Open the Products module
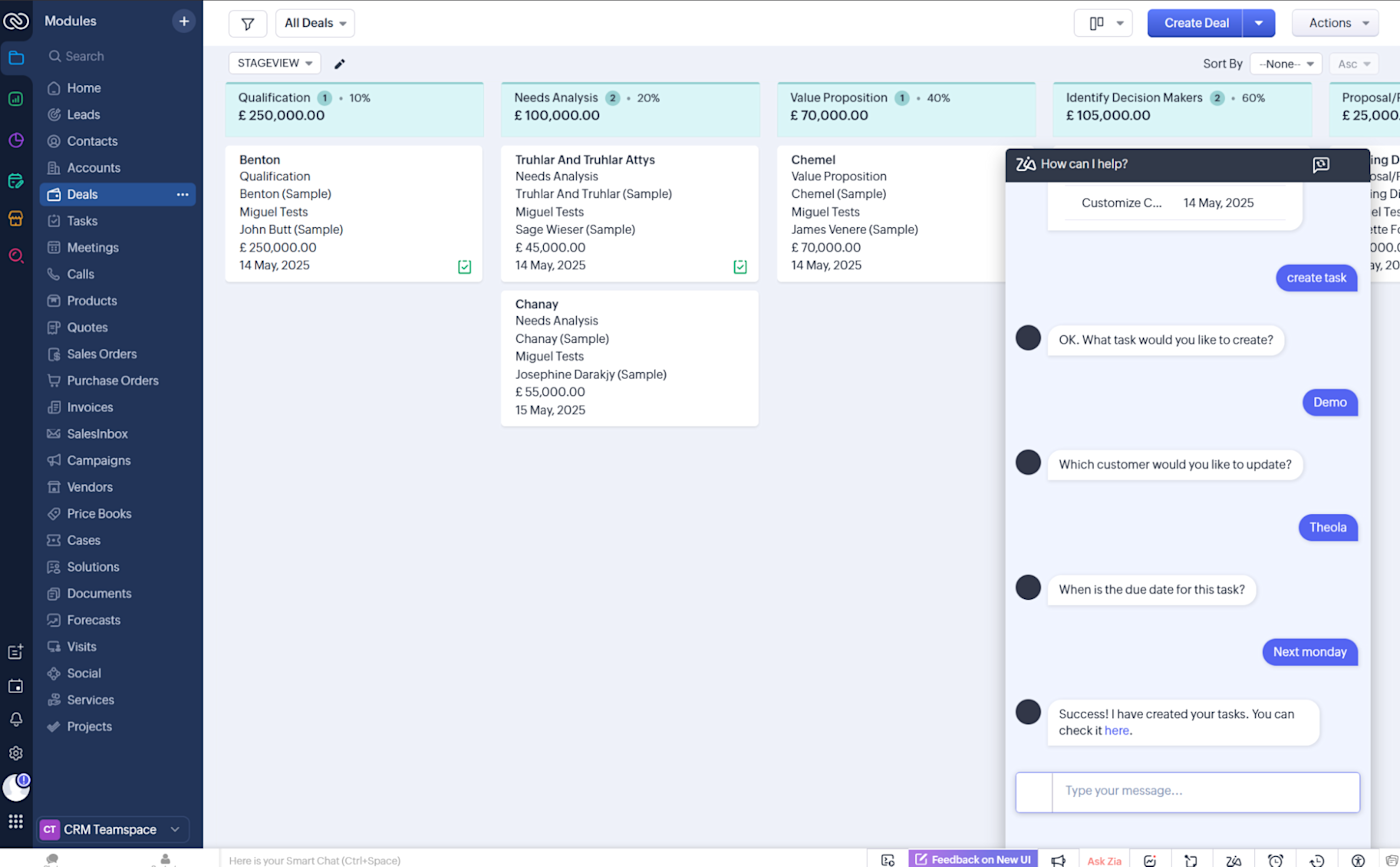This screenshot has height=867, width=1400. click(x=92, y=301)
